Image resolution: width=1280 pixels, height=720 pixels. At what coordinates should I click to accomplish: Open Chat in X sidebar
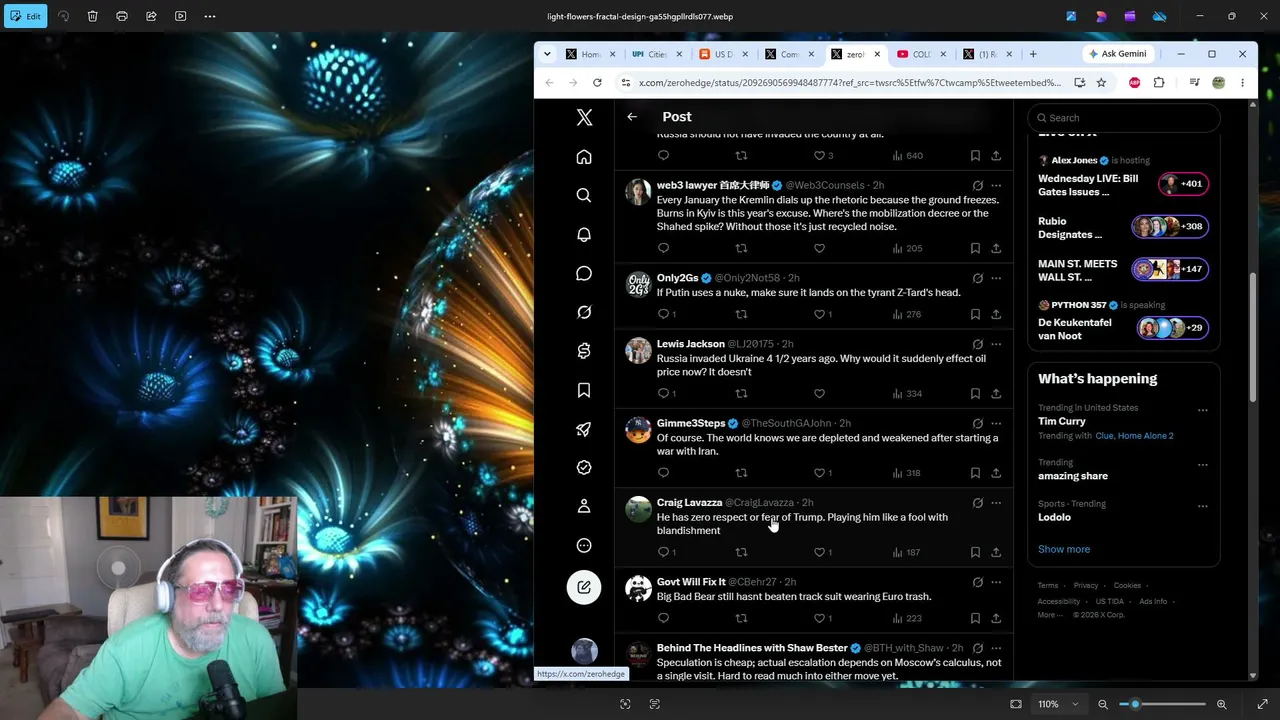[584, 274]
